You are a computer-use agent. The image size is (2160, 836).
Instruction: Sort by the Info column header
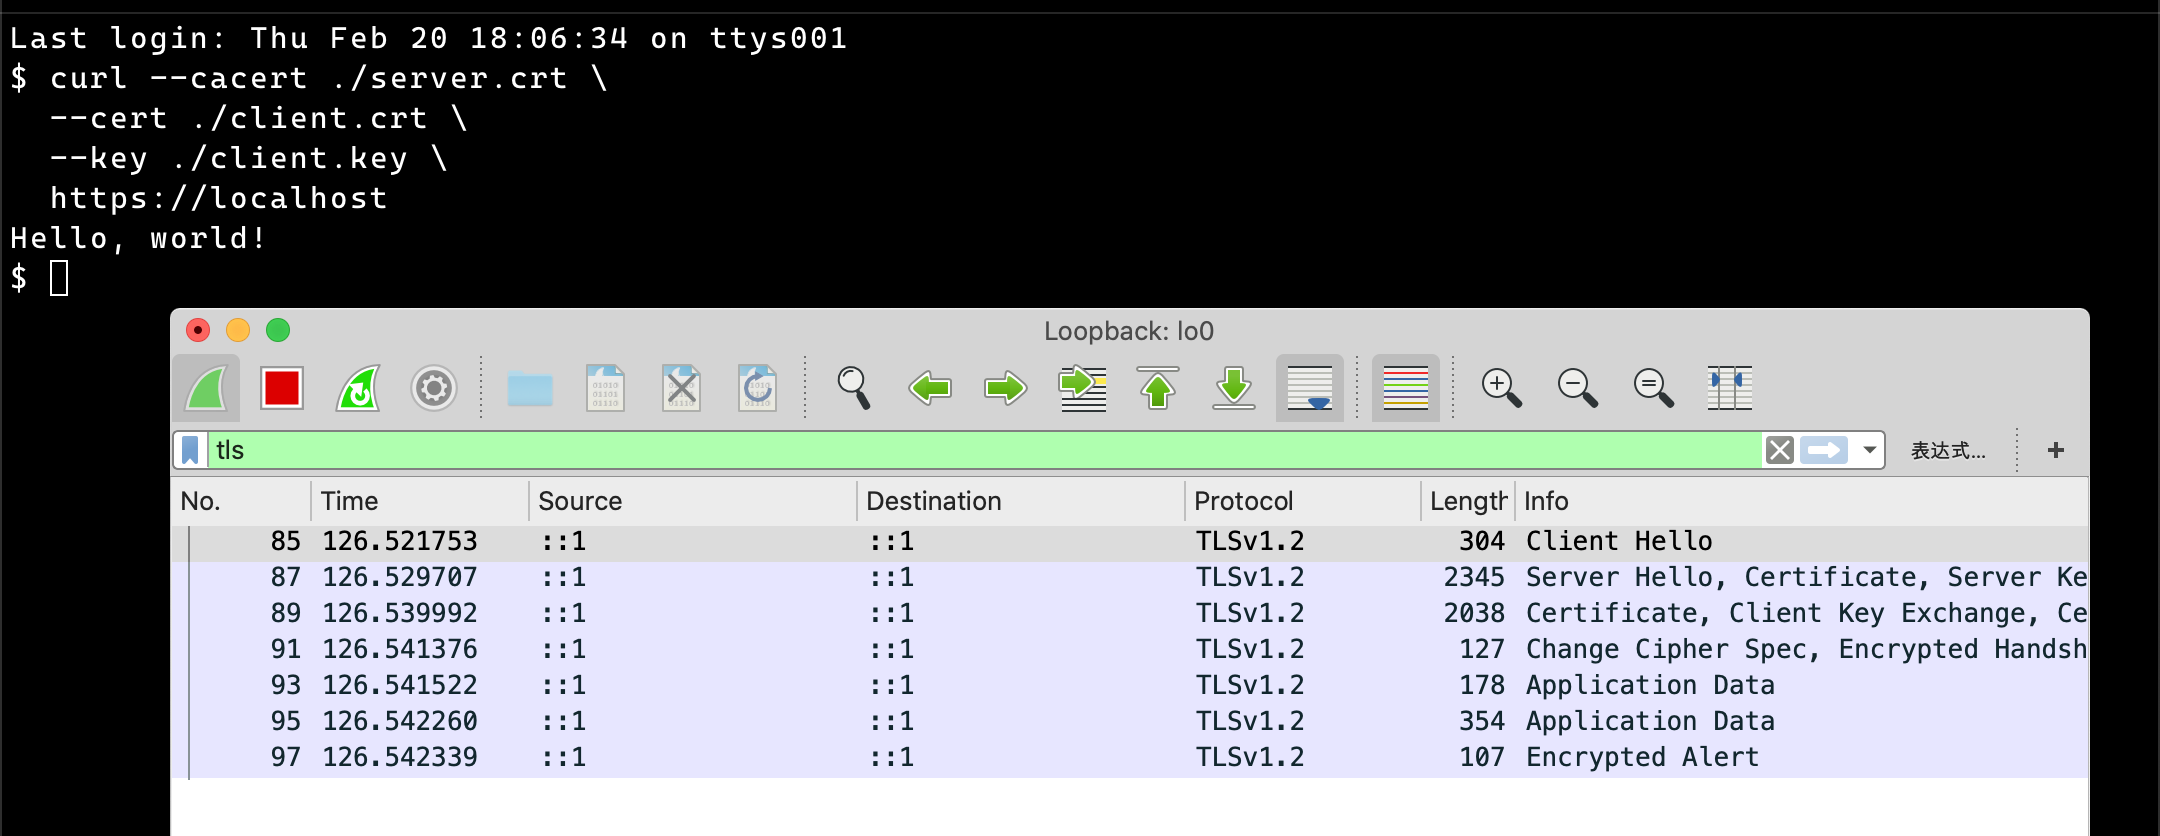click(x=1802, y=501)
